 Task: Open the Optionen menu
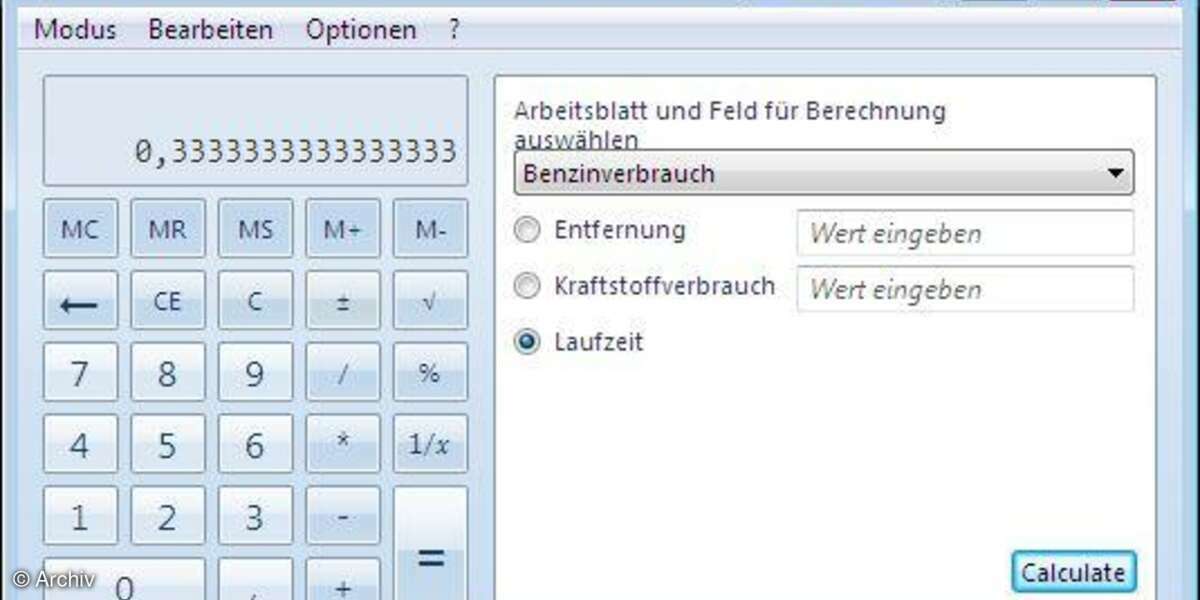tap(361, 30)
